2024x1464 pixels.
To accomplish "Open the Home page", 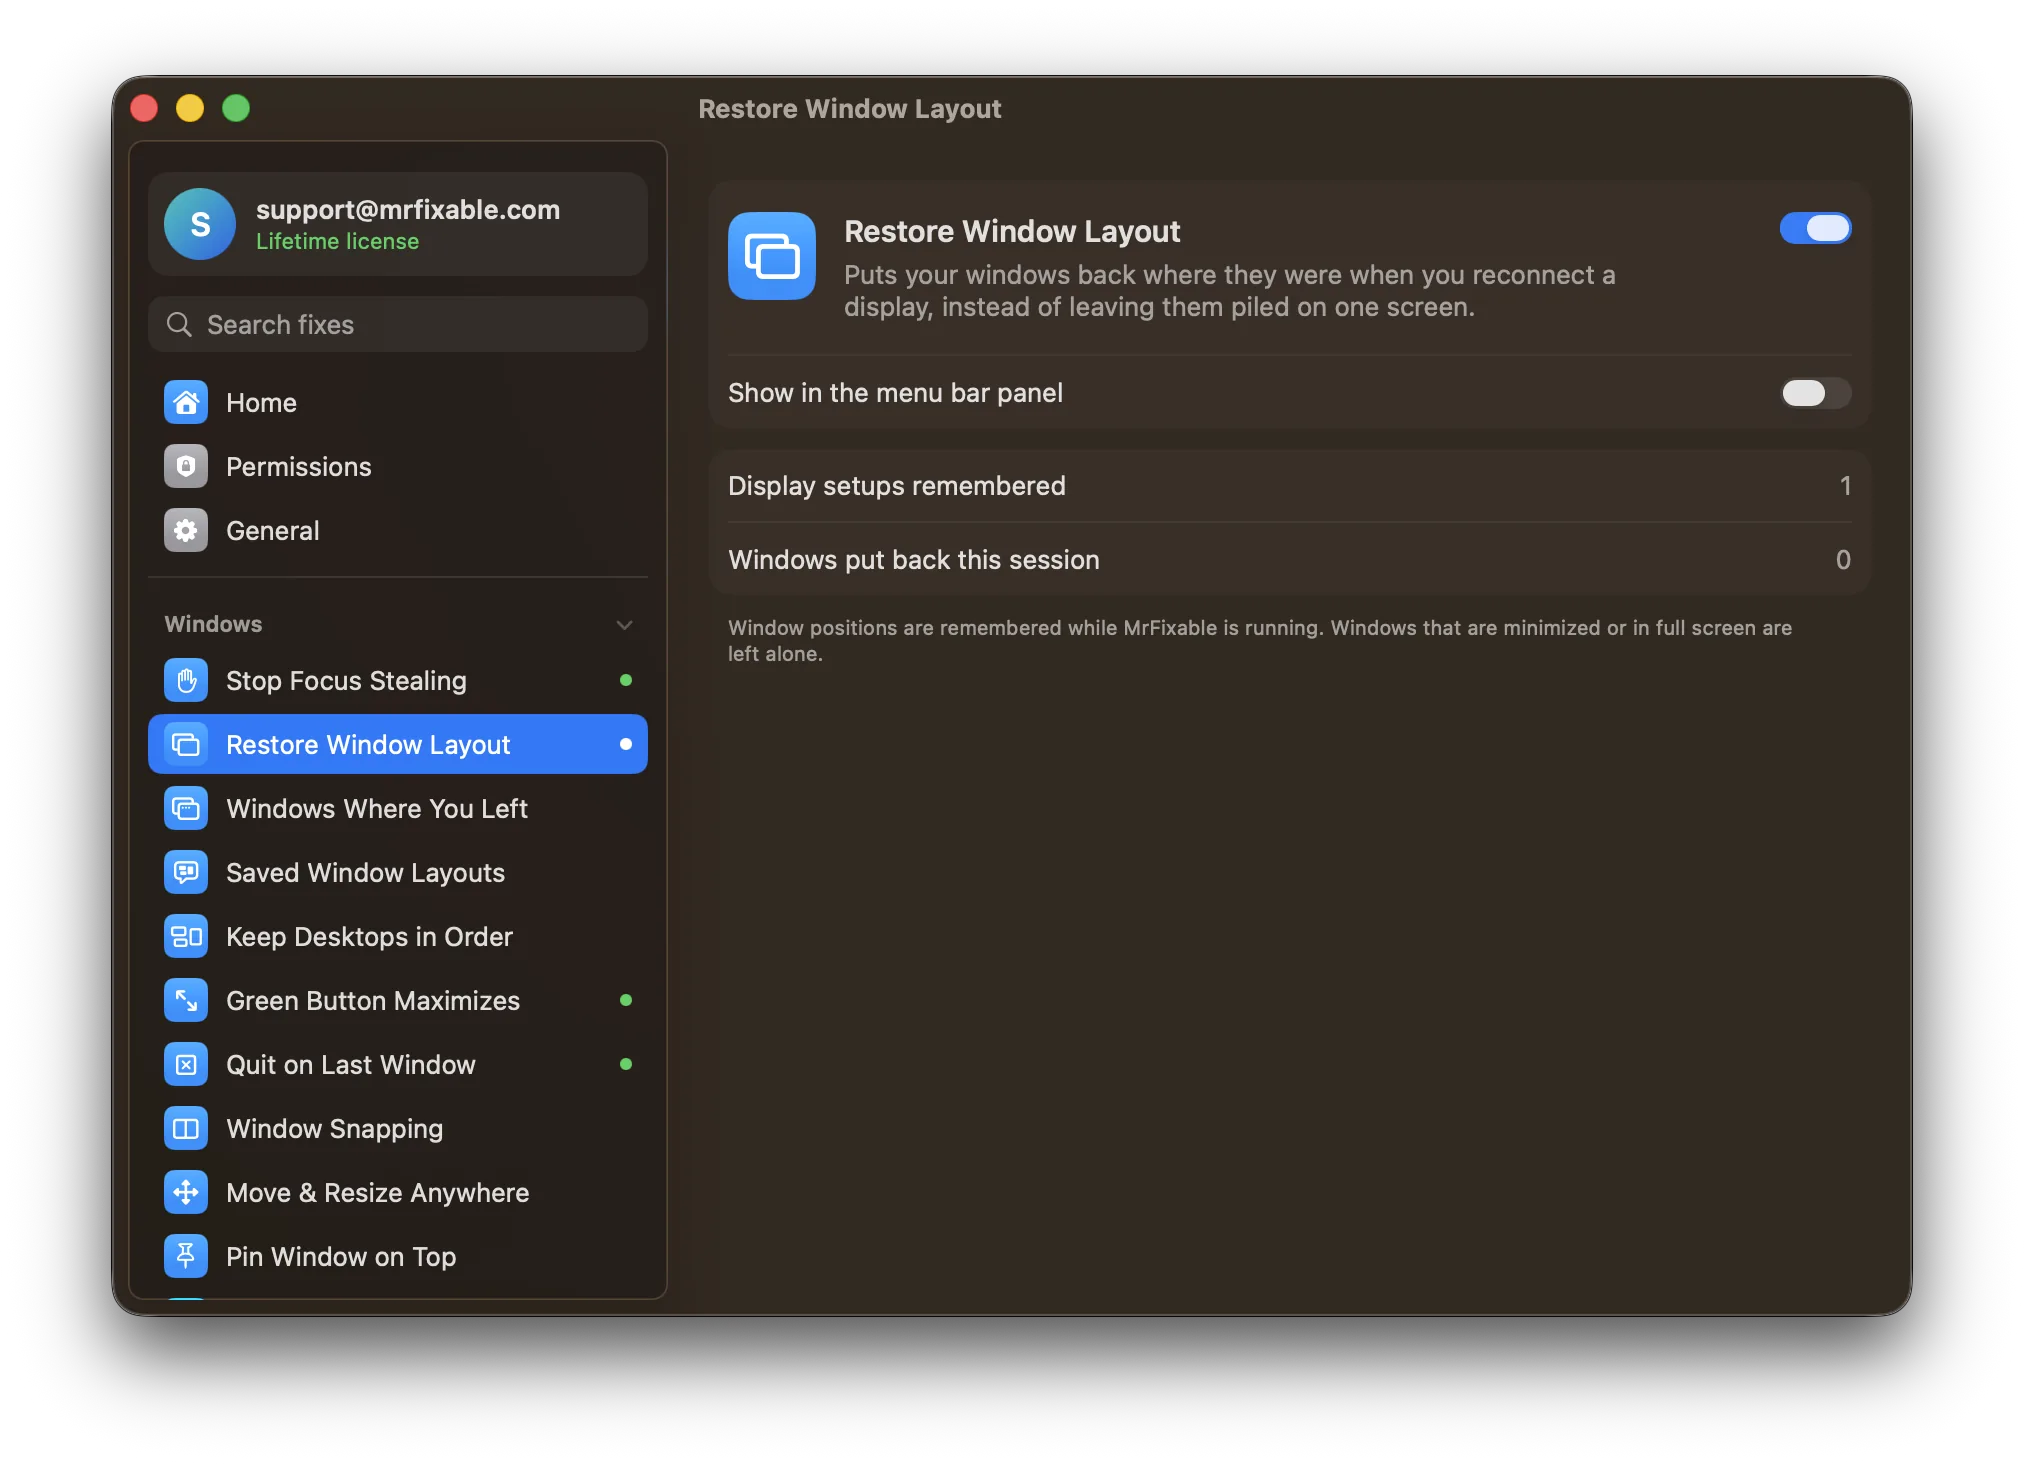I will pyautogui.click(x=398, y=403).
